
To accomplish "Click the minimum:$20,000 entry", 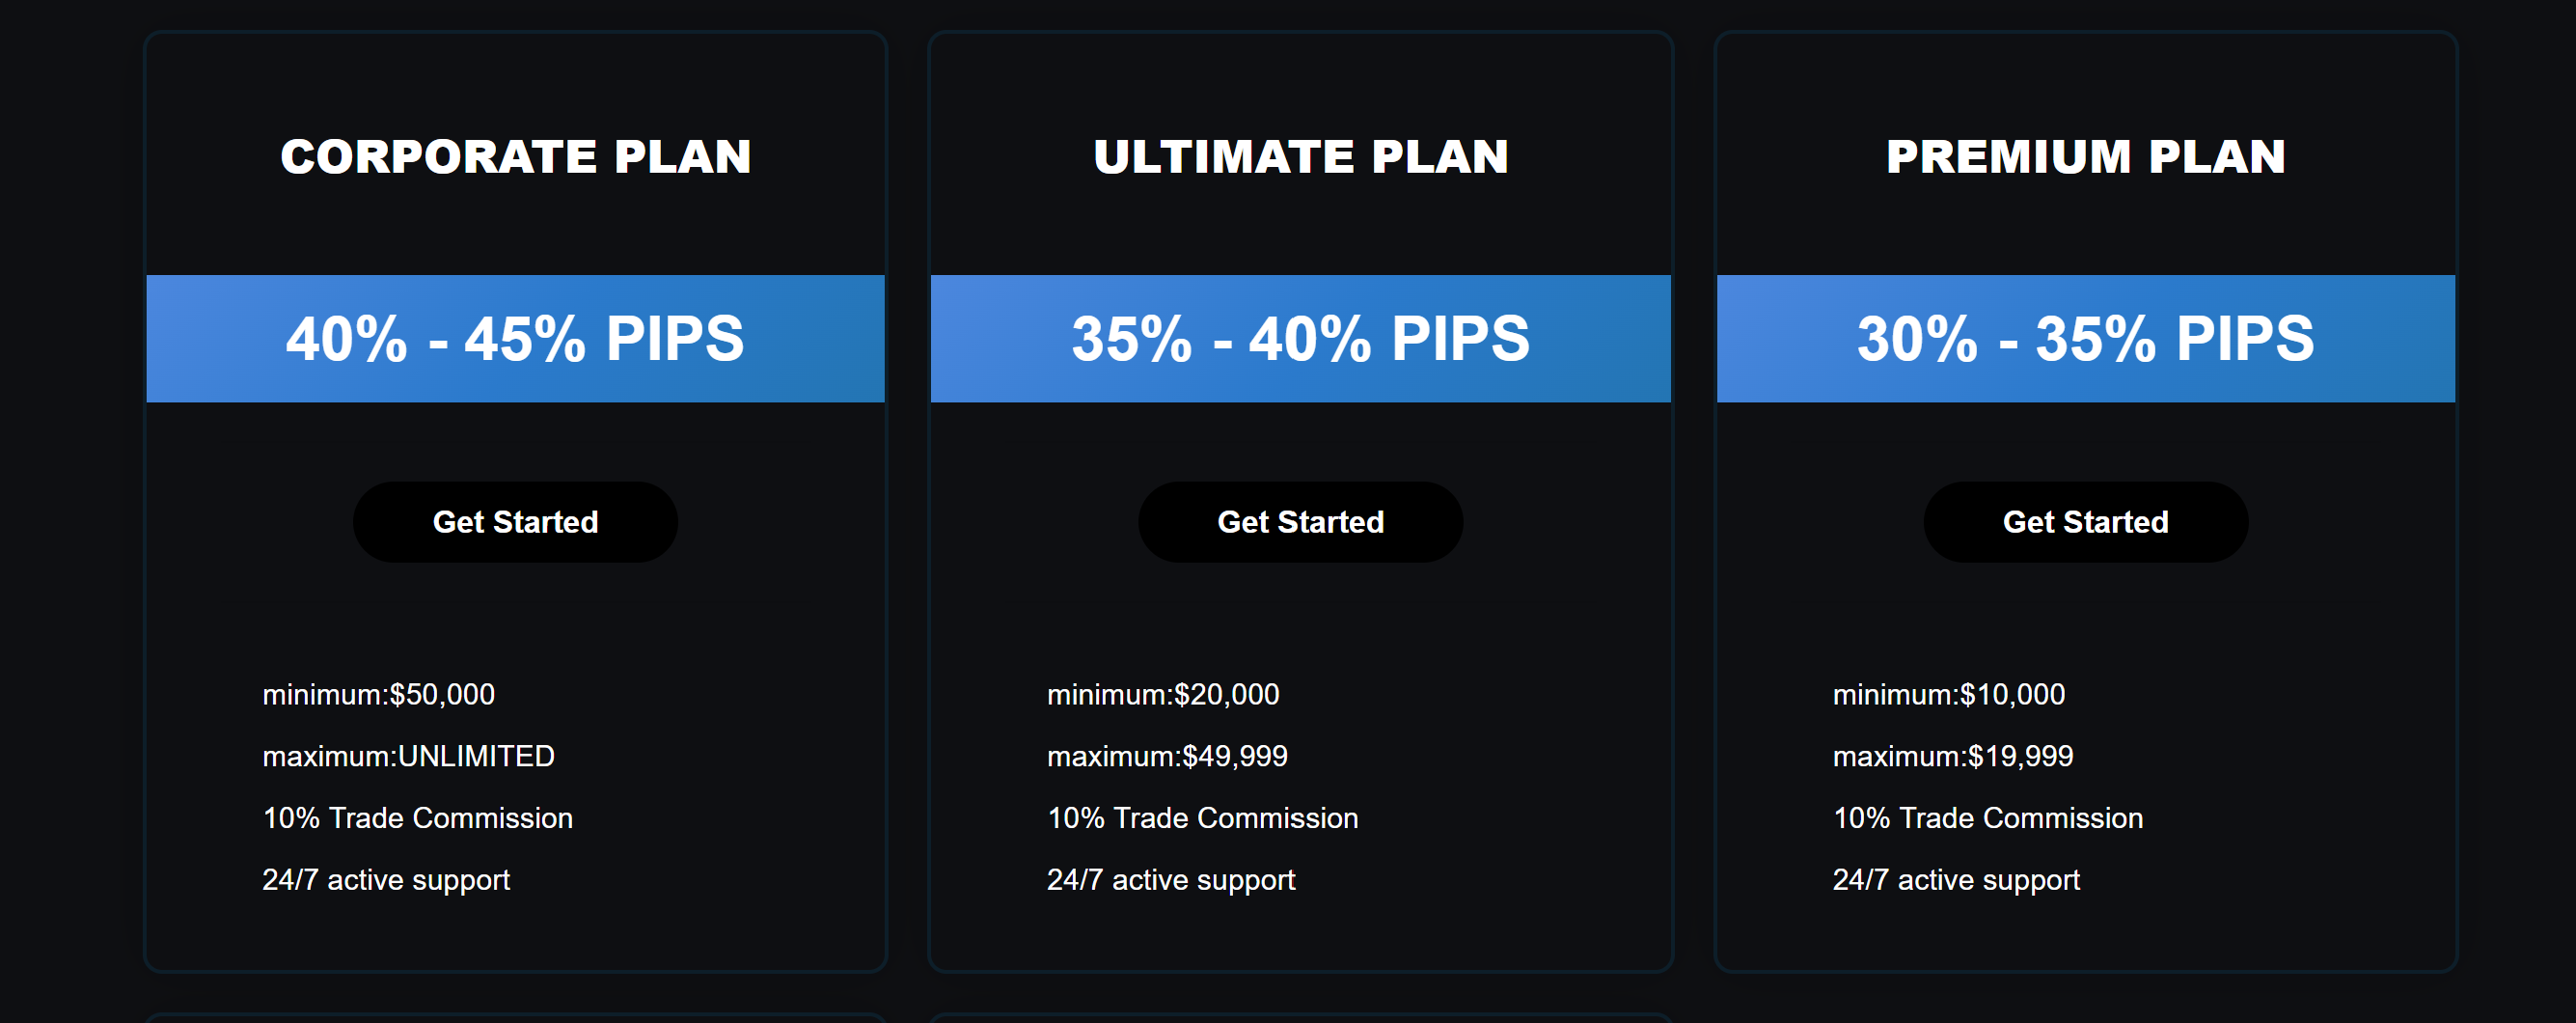I will tap(1163, 695).
